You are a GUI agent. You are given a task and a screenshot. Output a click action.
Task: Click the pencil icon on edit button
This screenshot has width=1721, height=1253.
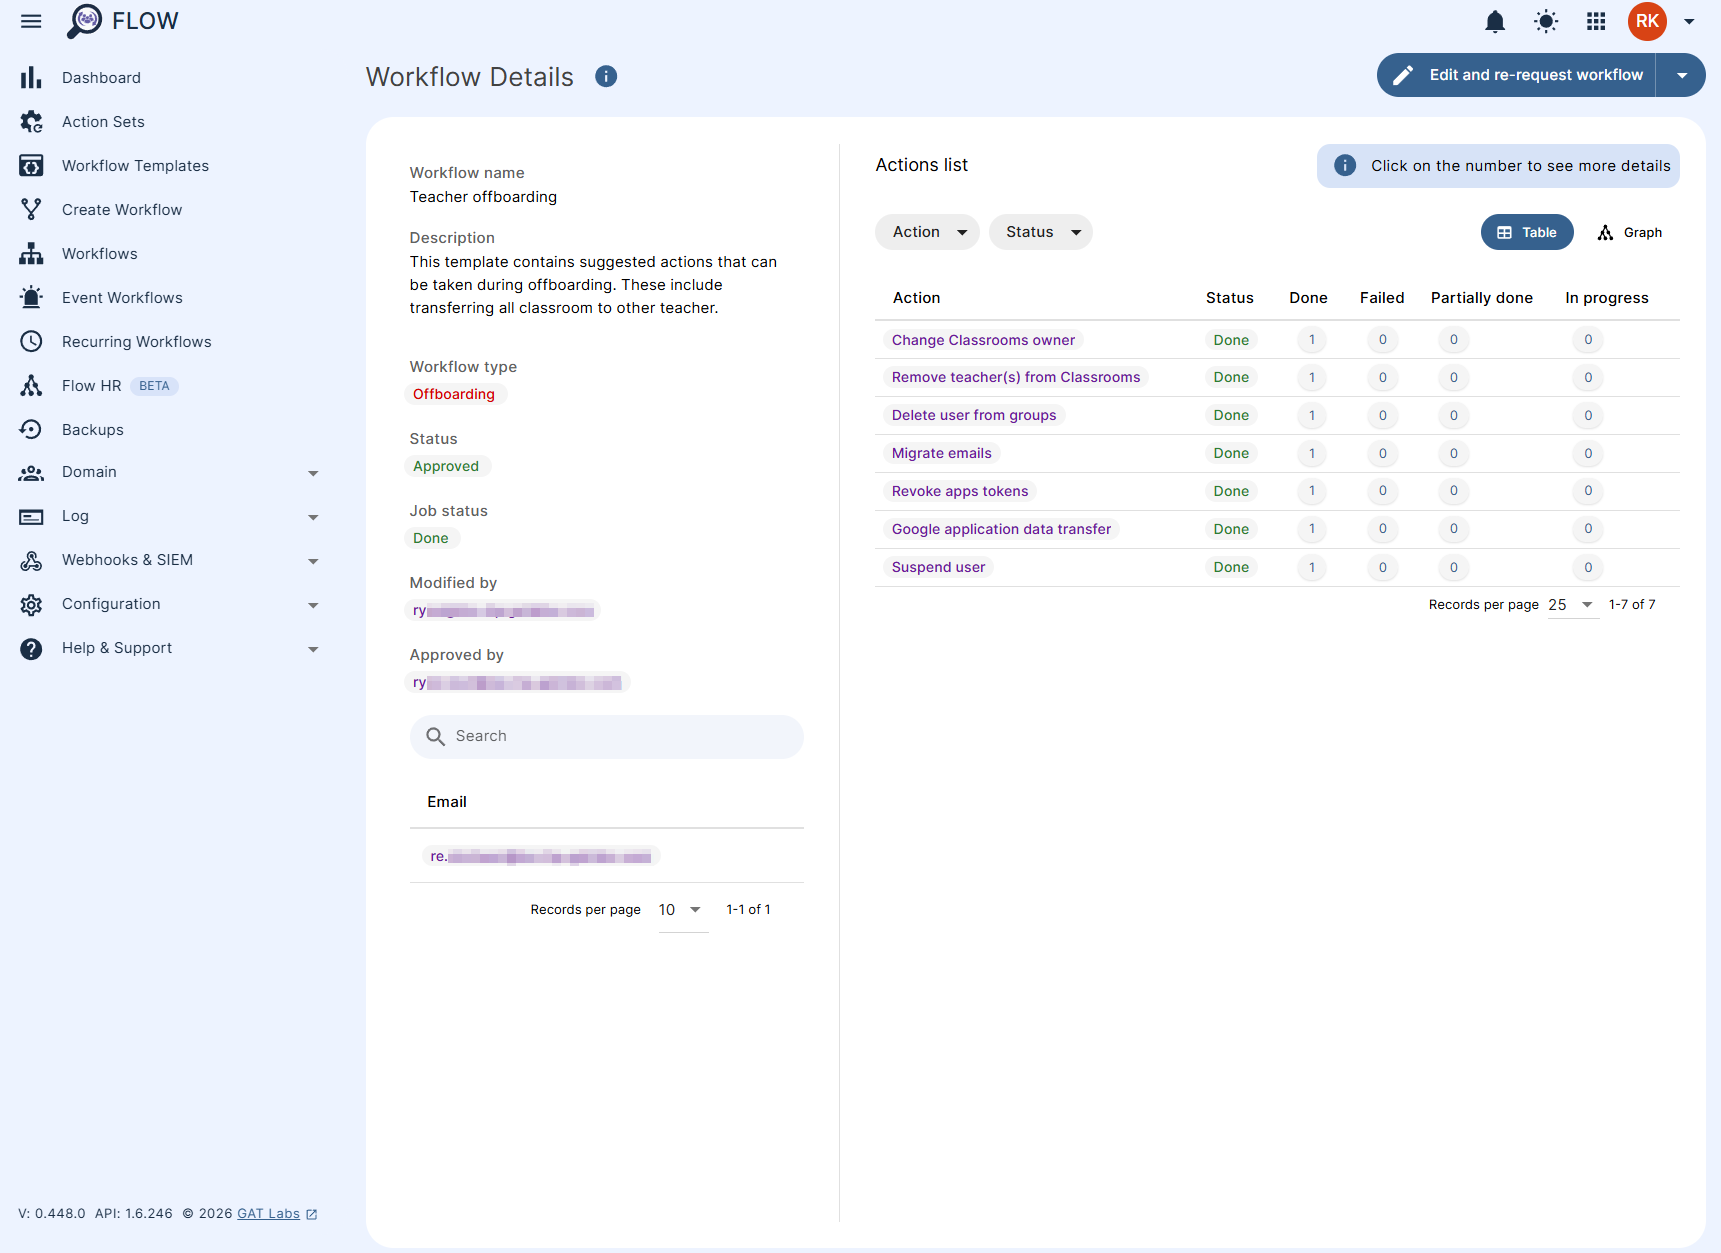pos(1403,75)
